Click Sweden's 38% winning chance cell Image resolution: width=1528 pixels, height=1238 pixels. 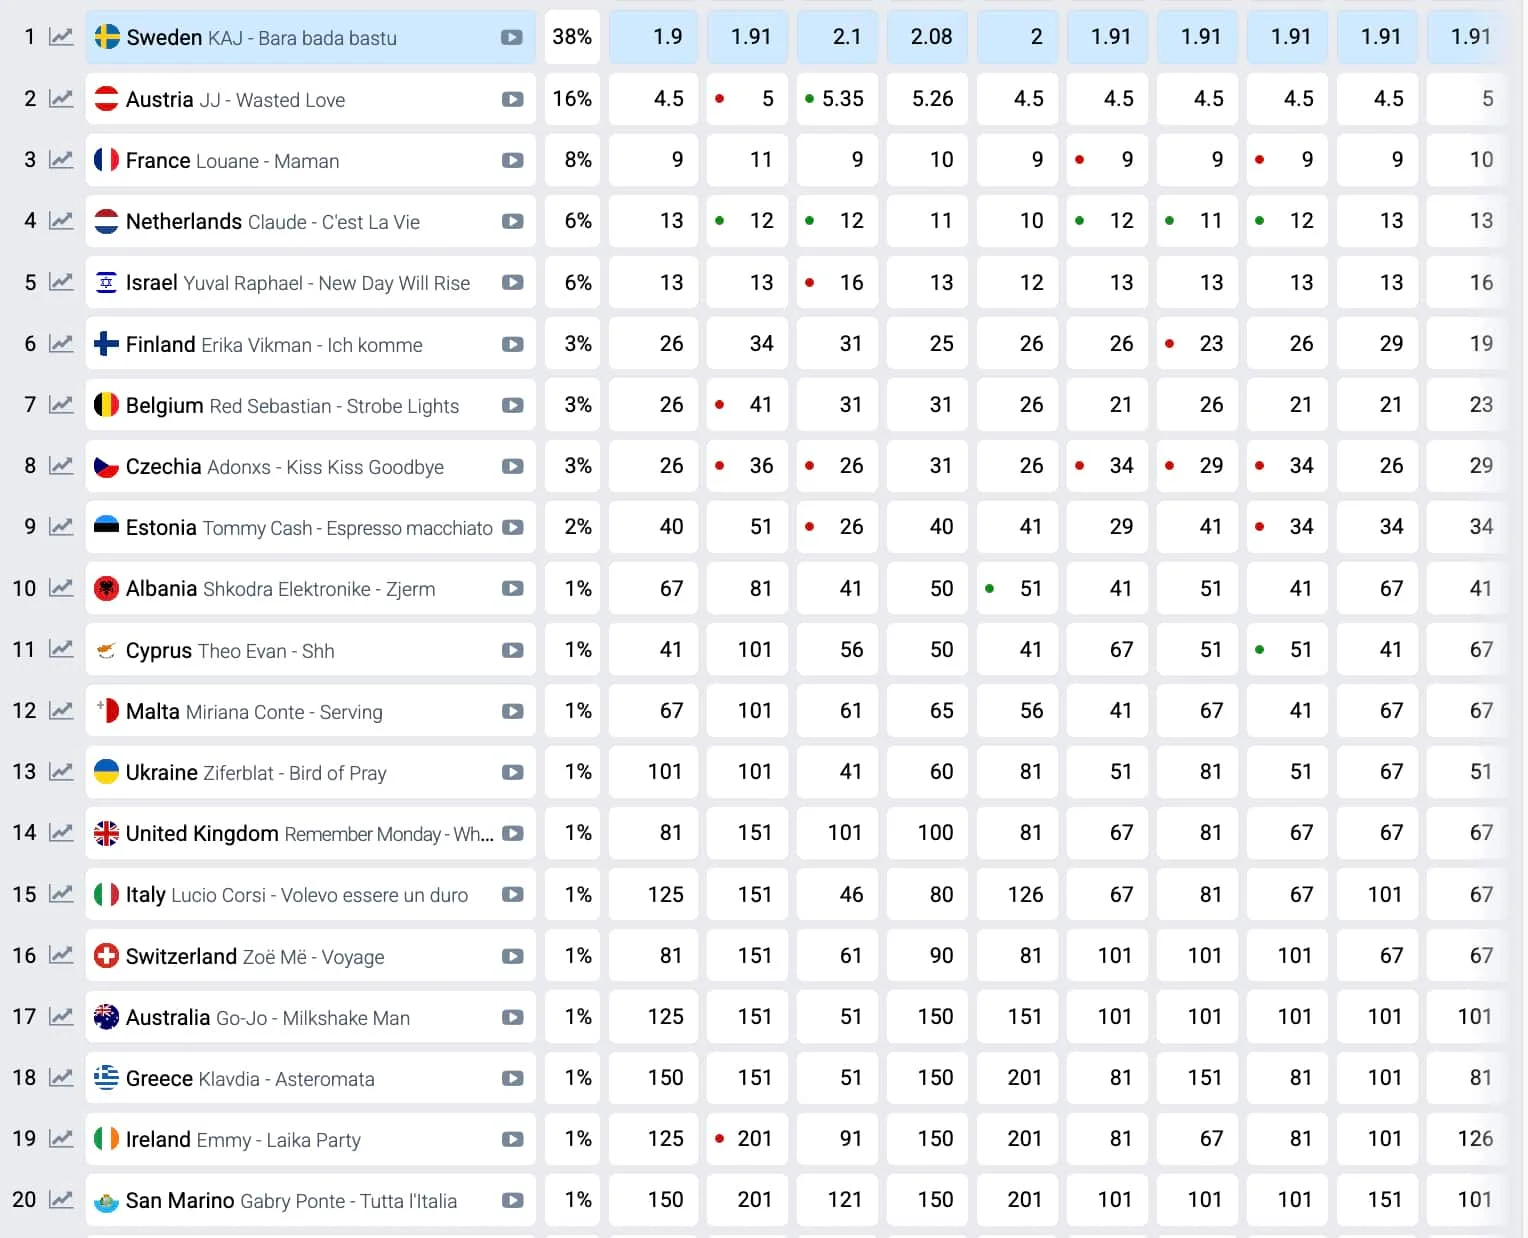point(572,38)
